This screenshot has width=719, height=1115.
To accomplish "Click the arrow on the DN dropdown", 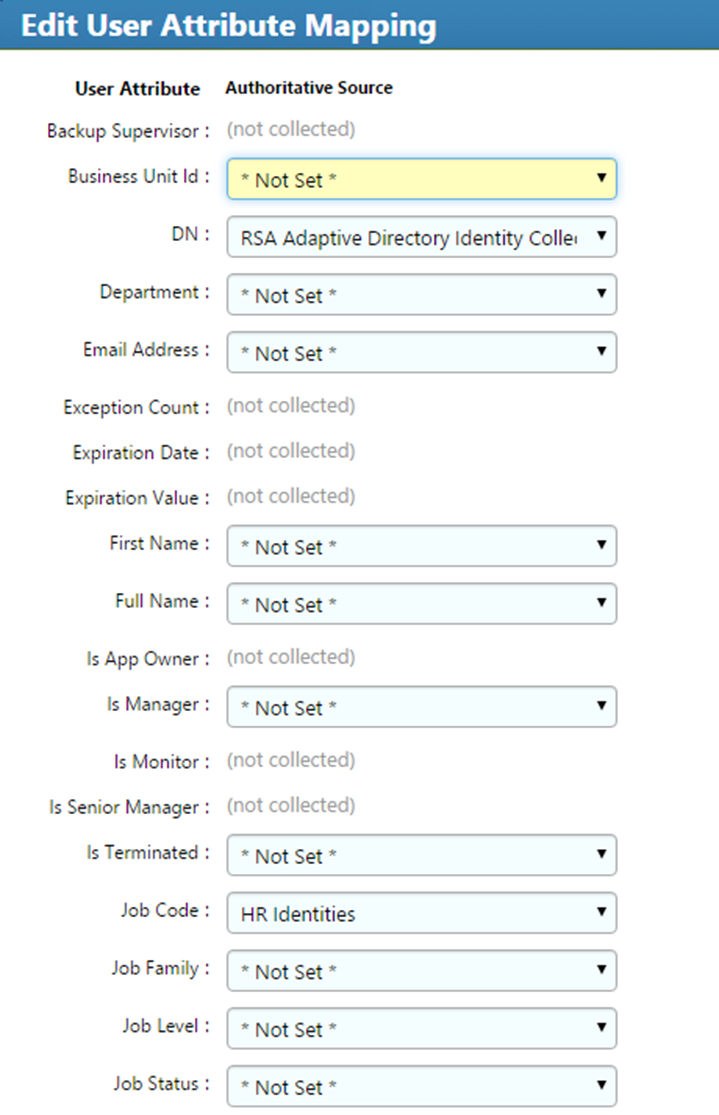I will click(x=603, y=236).
